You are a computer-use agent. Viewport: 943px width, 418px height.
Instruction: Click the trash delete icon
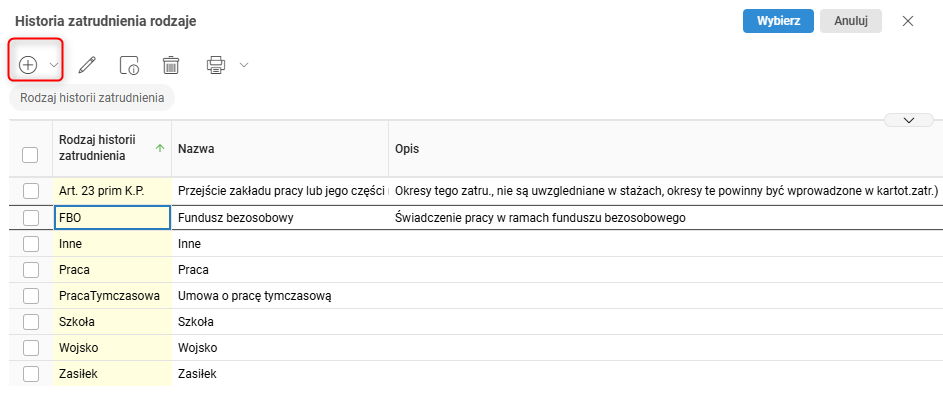pyautogui.click(x=171, y=65)
